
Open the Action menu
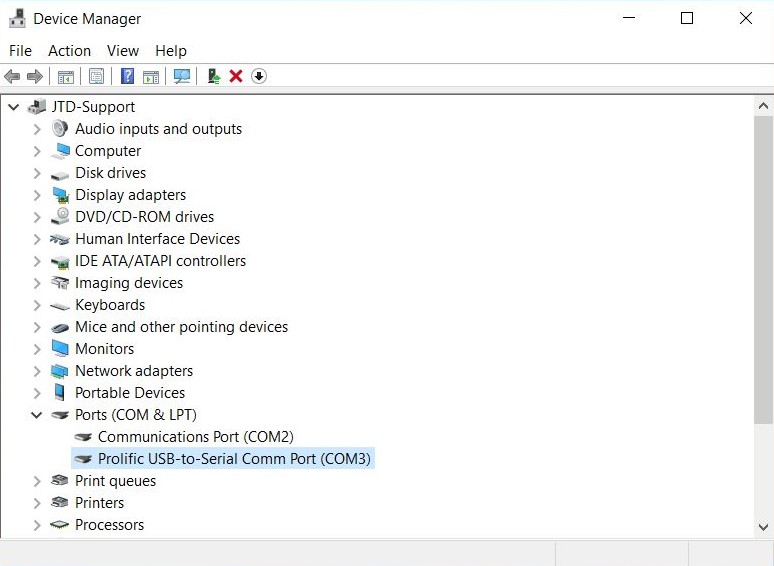[70, 51]
